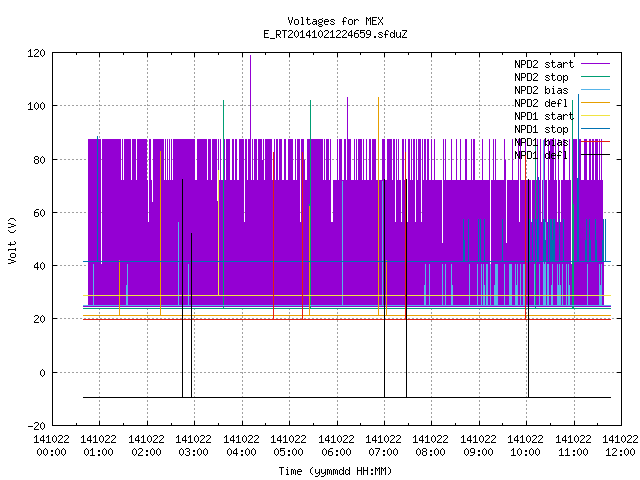This screenshot has width=640, height=480.
Task: Click the 141022 06:00 x-axis tick label
Action: pos(336,446)
